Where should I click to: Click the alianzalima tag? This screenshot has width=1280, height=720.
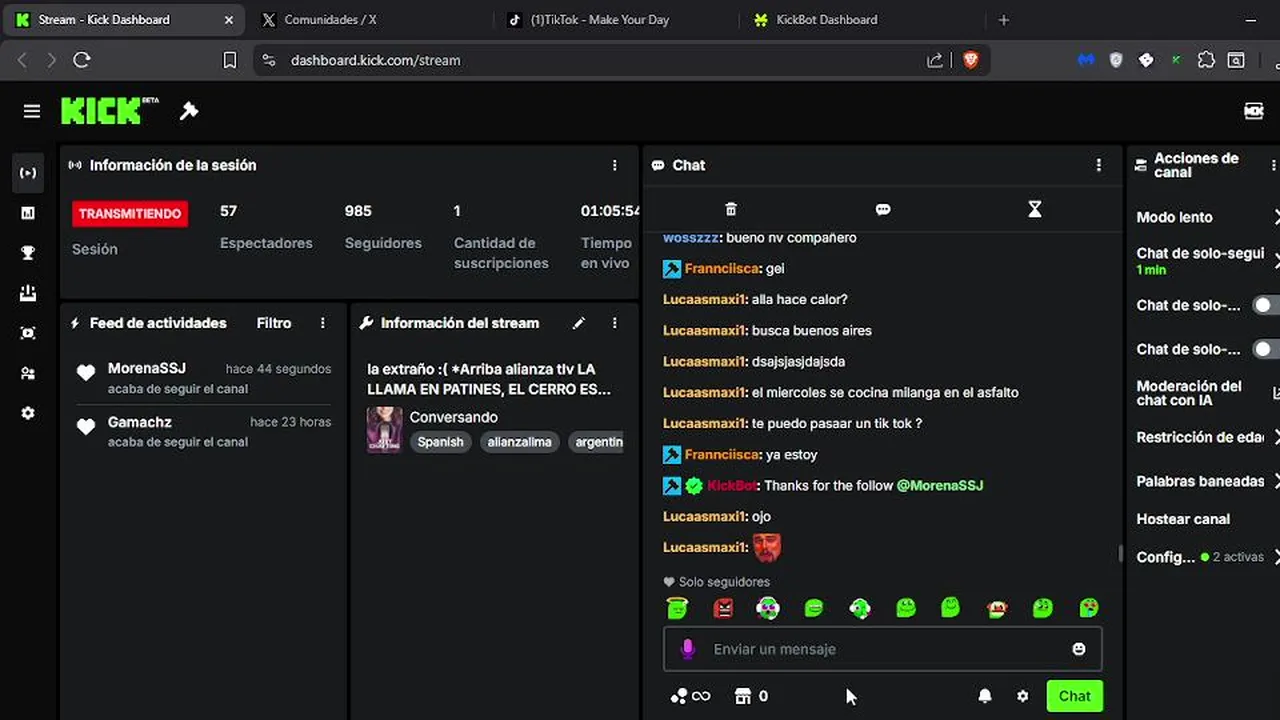(x=520, y=442)
